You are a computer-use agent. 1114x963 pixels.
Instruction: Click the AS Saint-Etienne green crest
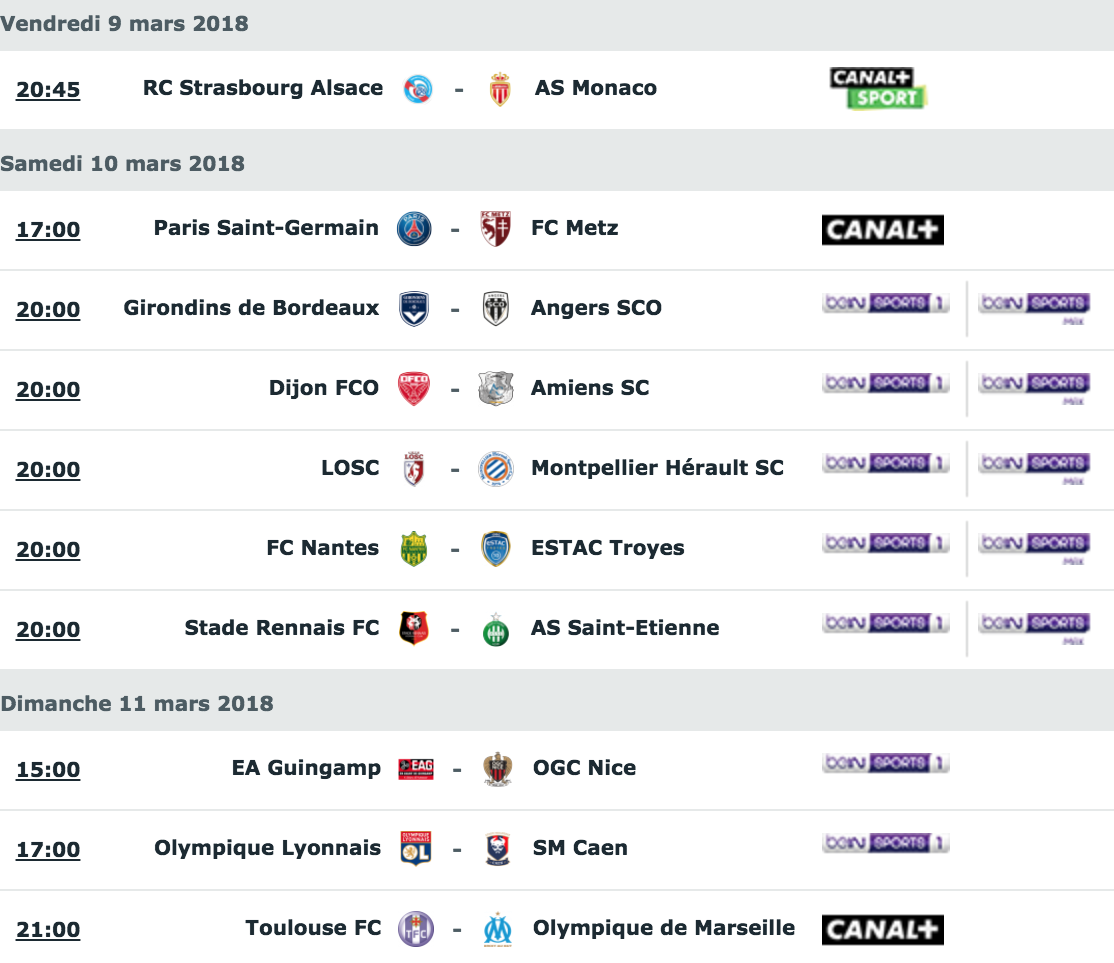coord(496,630)
